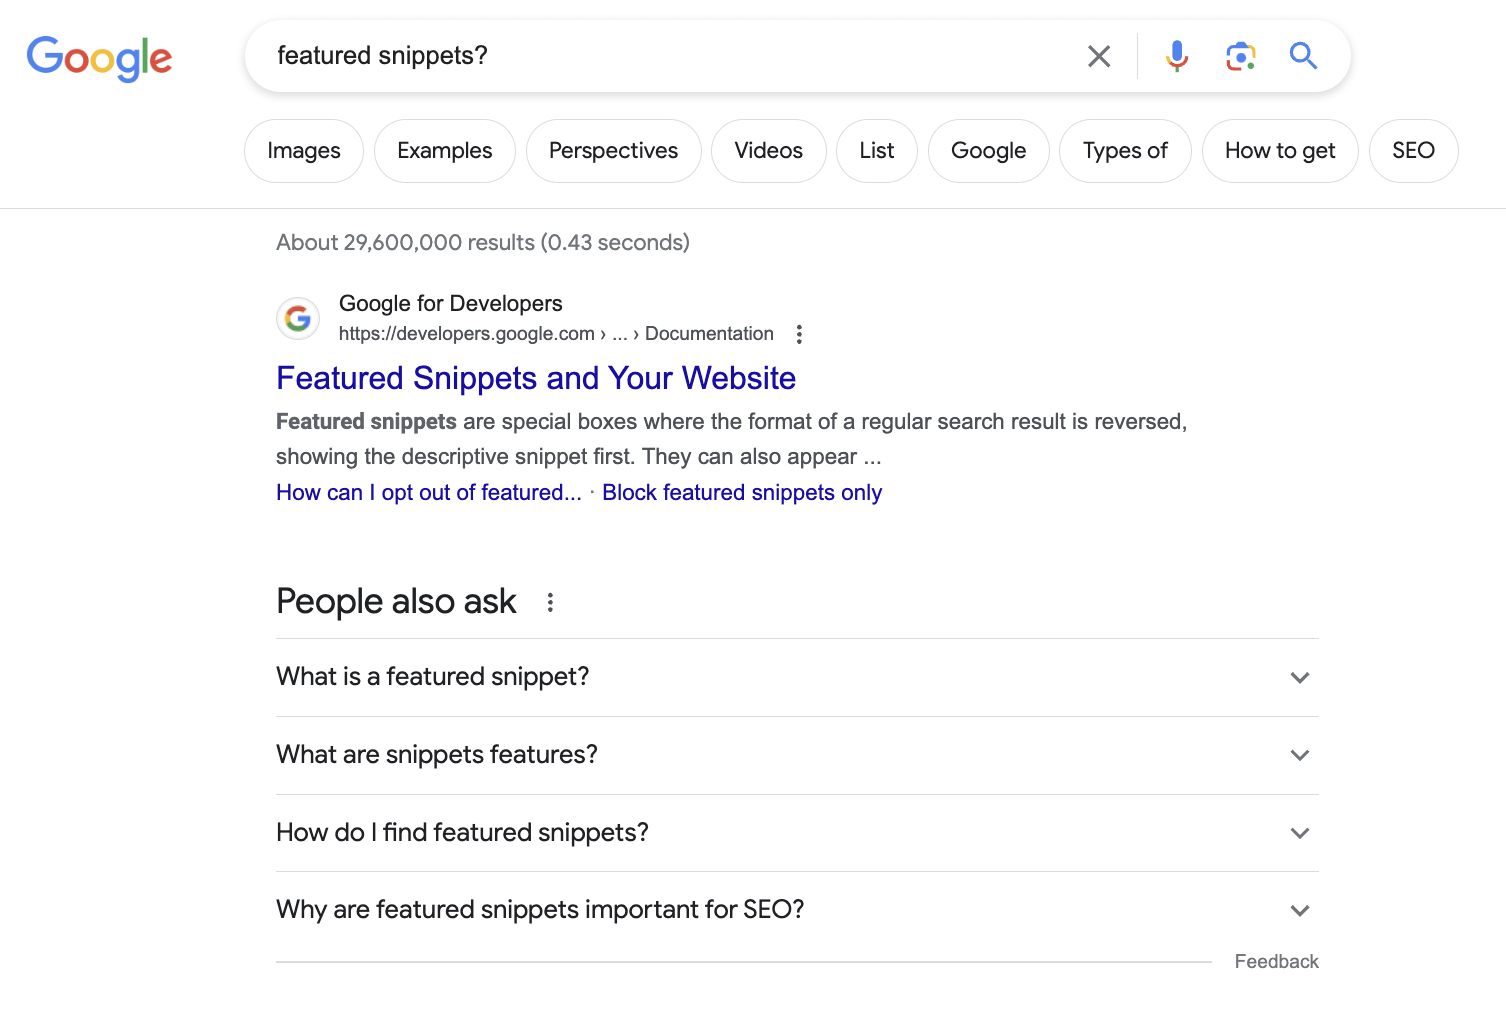
Task: Select the SEO filter chip
Action: [x=1414, y=151]
